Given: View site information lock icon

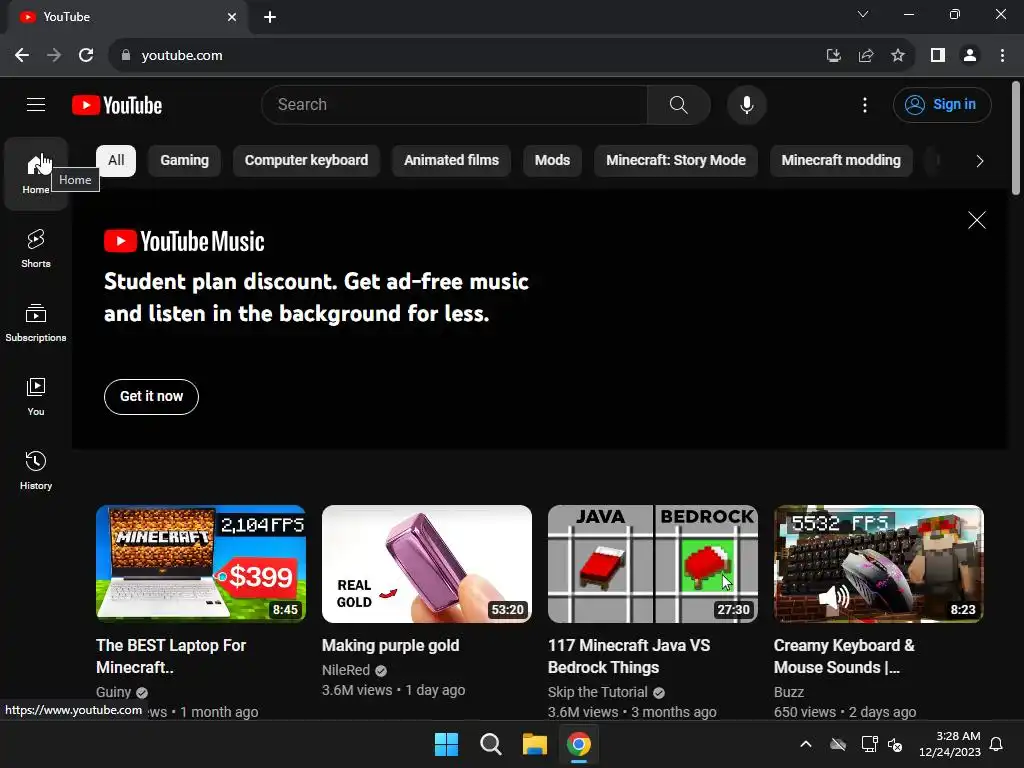Looking at the screenshot, I should pos(126,56).
